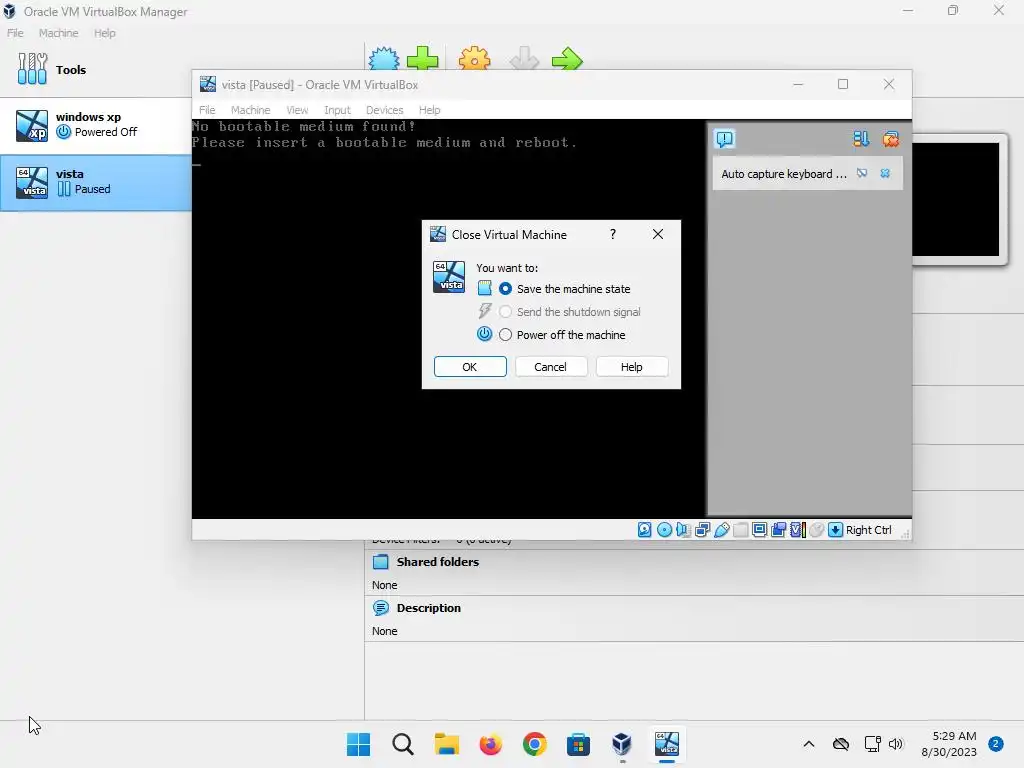
Task: Click the shared folders status bar indicator
Action: [741, 530]
